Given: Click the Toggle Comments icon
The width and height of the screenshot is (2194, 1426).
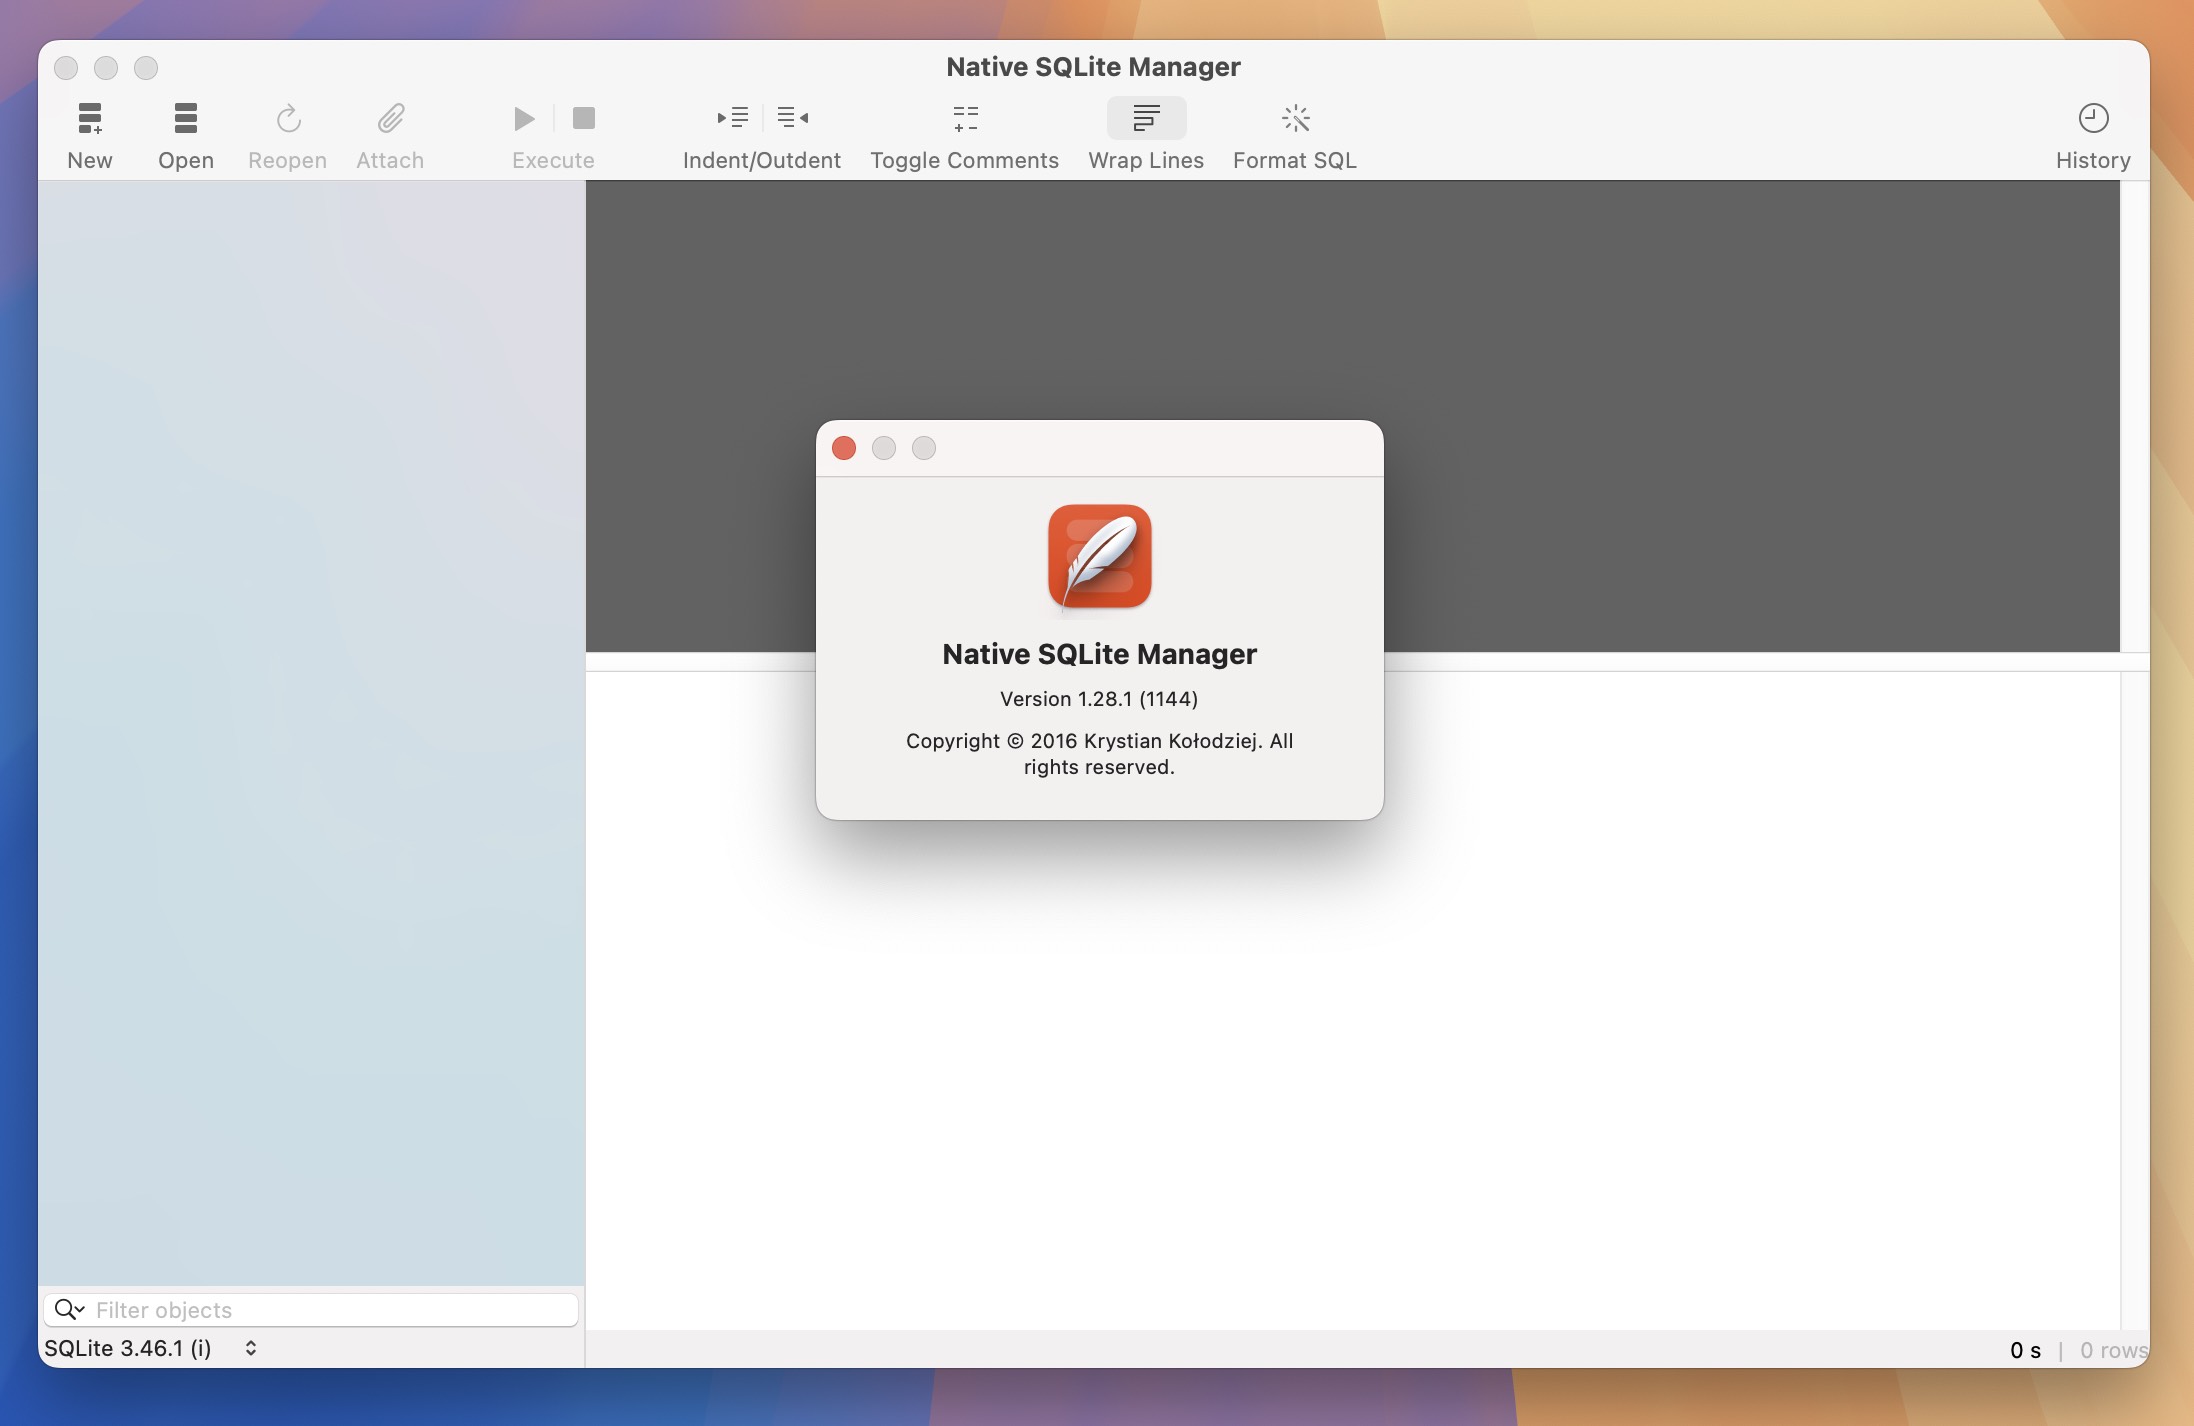Looking at the screenshot, I should [x=965, y=118].
